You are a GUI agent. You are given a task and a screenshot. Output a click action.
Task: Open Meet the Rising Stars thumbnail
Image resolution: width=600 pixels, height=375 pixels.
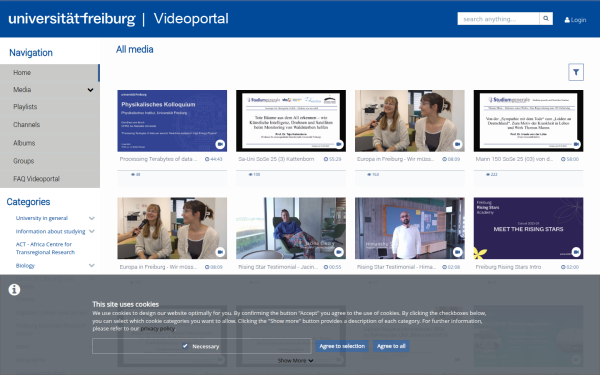pyautogui.click(x=528, y=228)
